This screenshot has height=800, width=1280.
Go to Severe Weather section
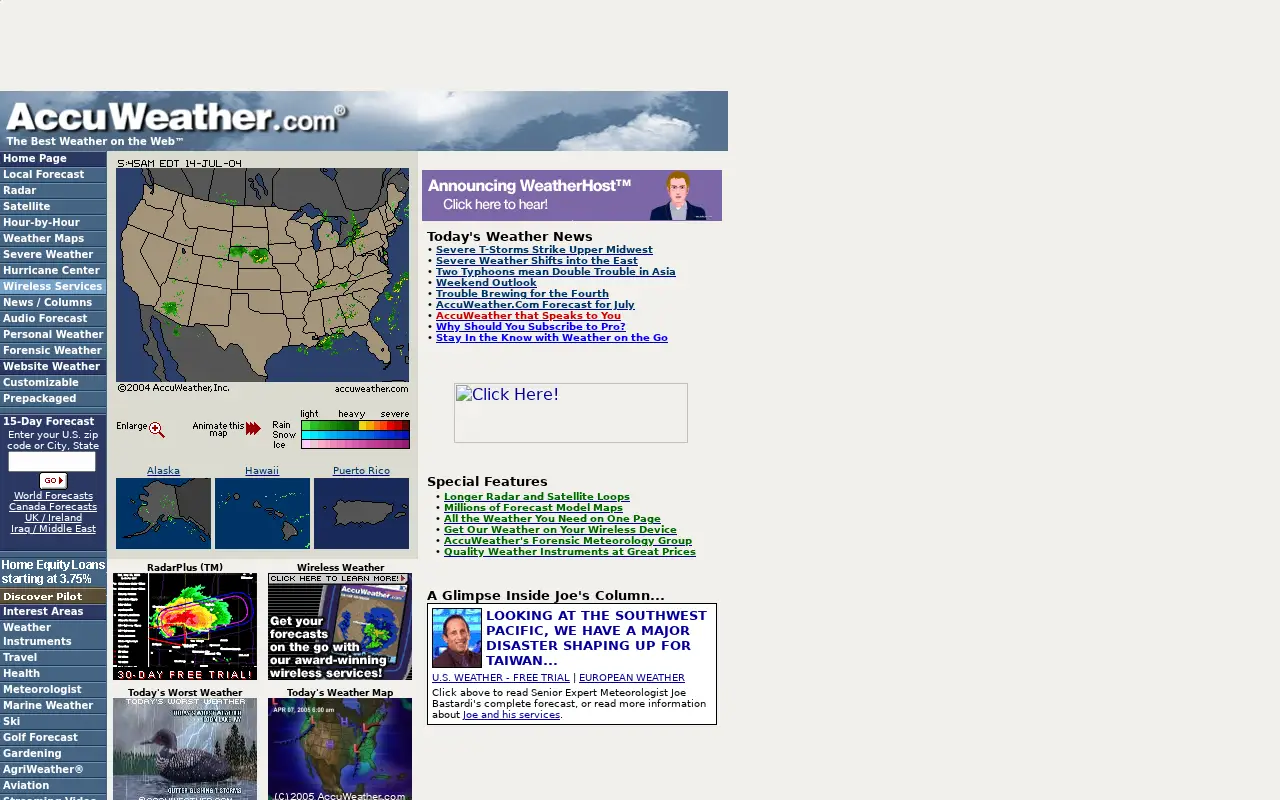pyautogui.click(x=53, y=255)
